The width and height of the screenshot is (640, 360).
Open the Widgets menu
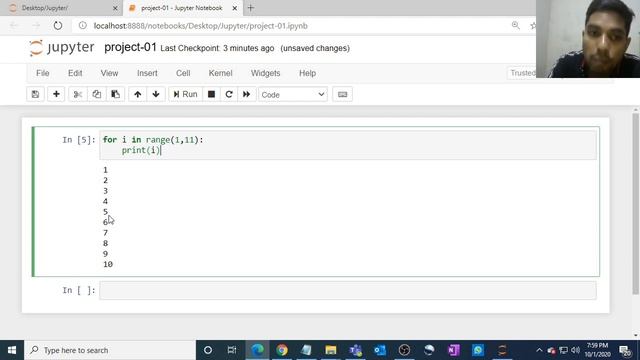tap(266, 73)
